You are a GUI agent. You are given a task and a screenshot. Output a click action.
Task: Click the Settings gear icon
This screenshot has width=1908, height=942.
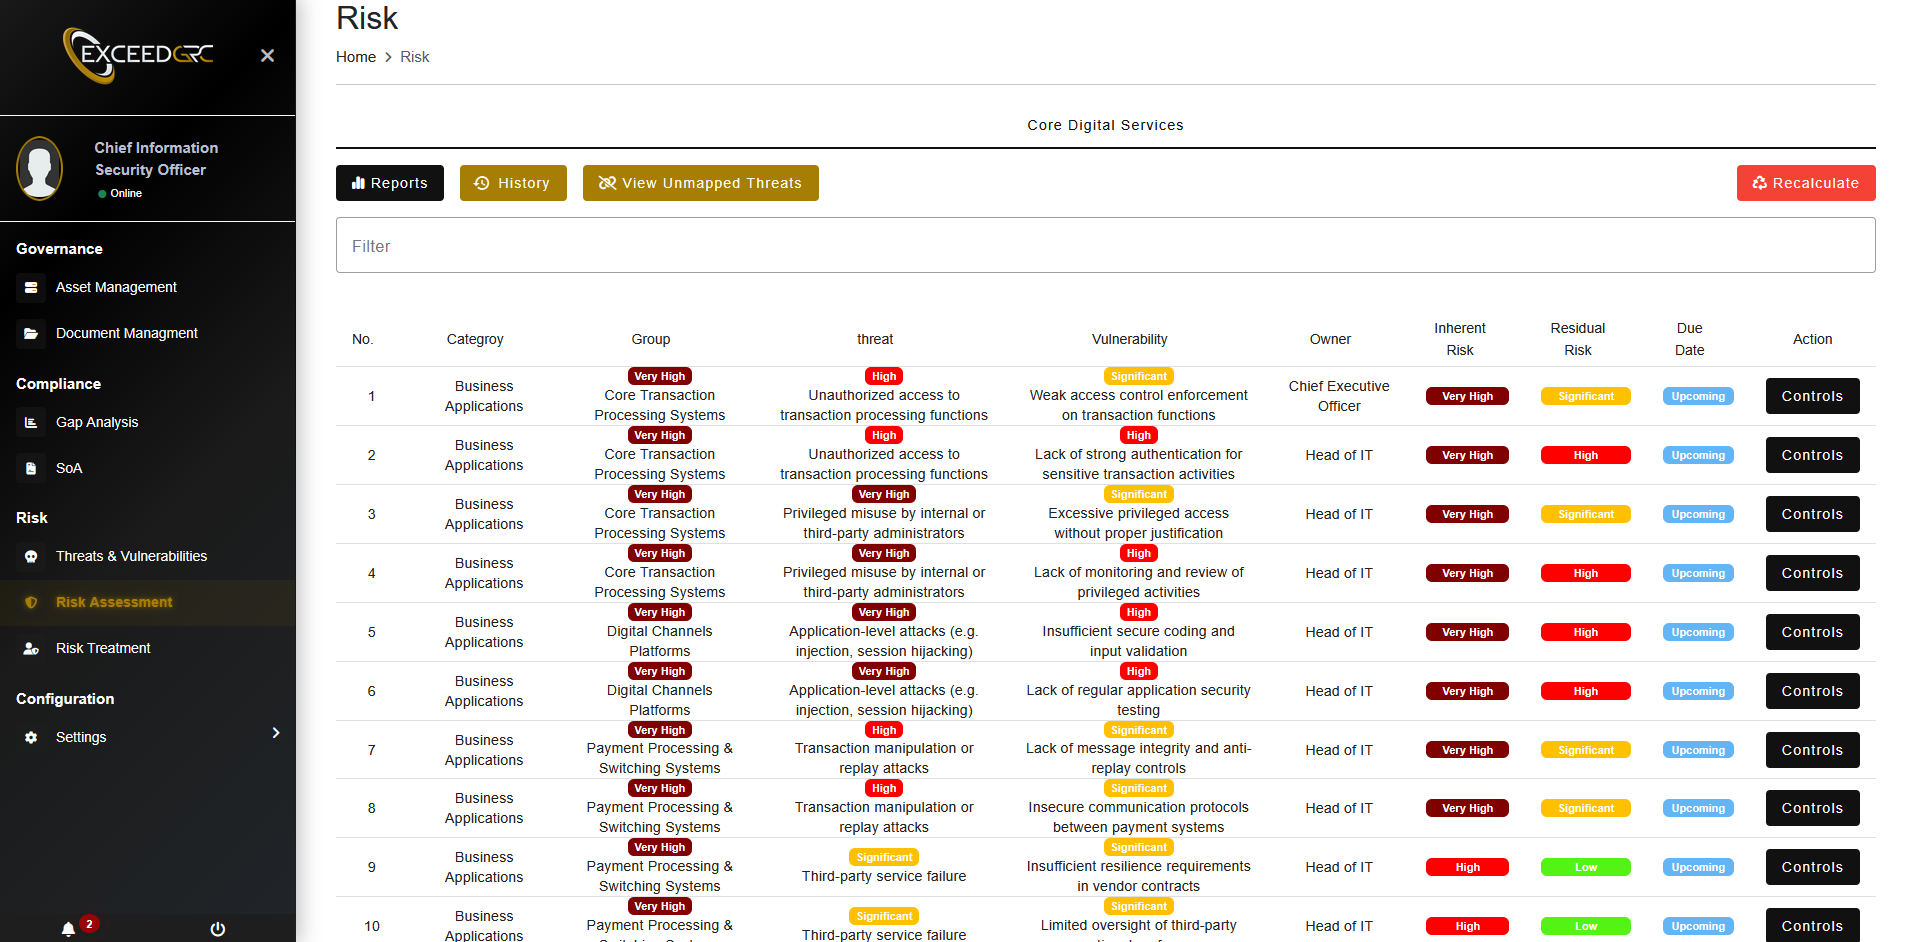(31, 738)
